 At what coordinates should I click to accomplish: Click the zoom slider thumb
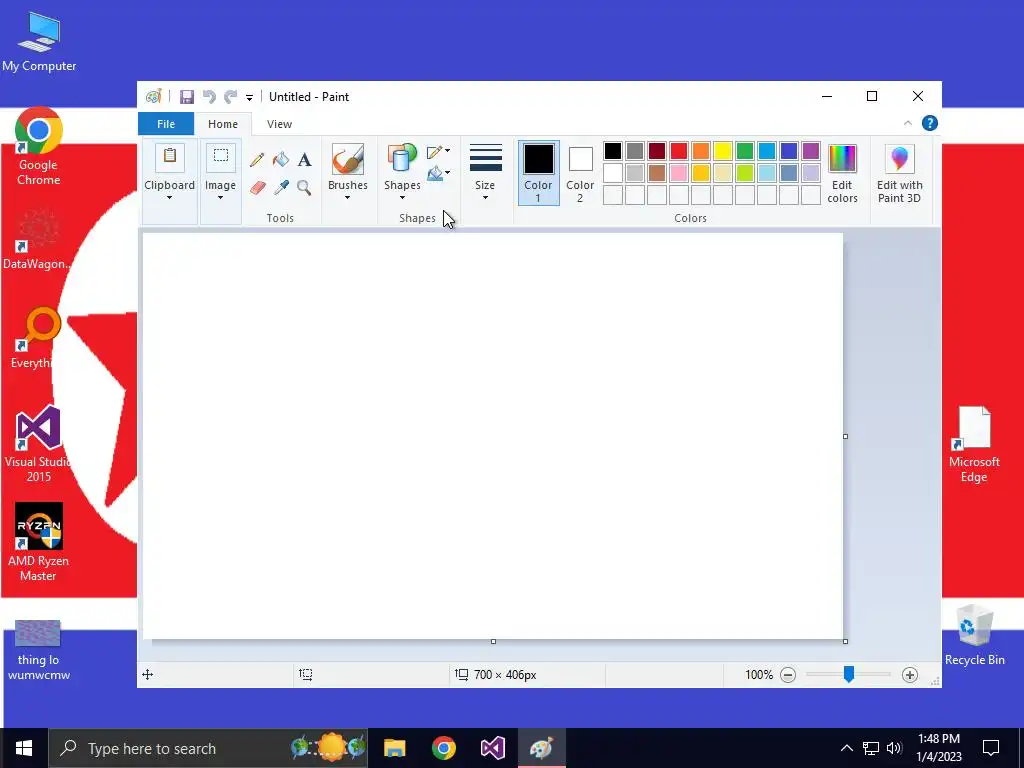click(848, 674)
